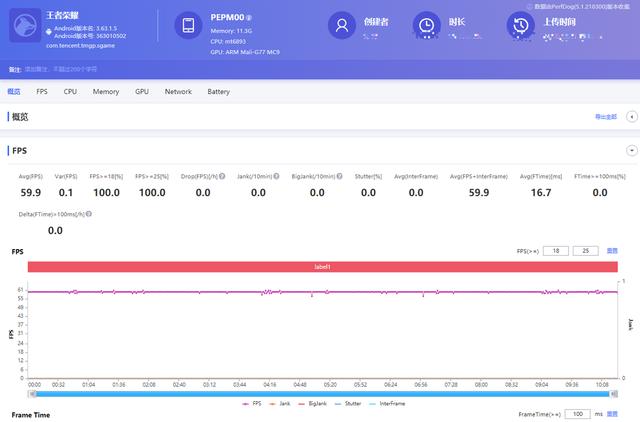Click the Var(FPS) value 0.1
The height and width of the screenshot is (422, 640).
point(66,193)
